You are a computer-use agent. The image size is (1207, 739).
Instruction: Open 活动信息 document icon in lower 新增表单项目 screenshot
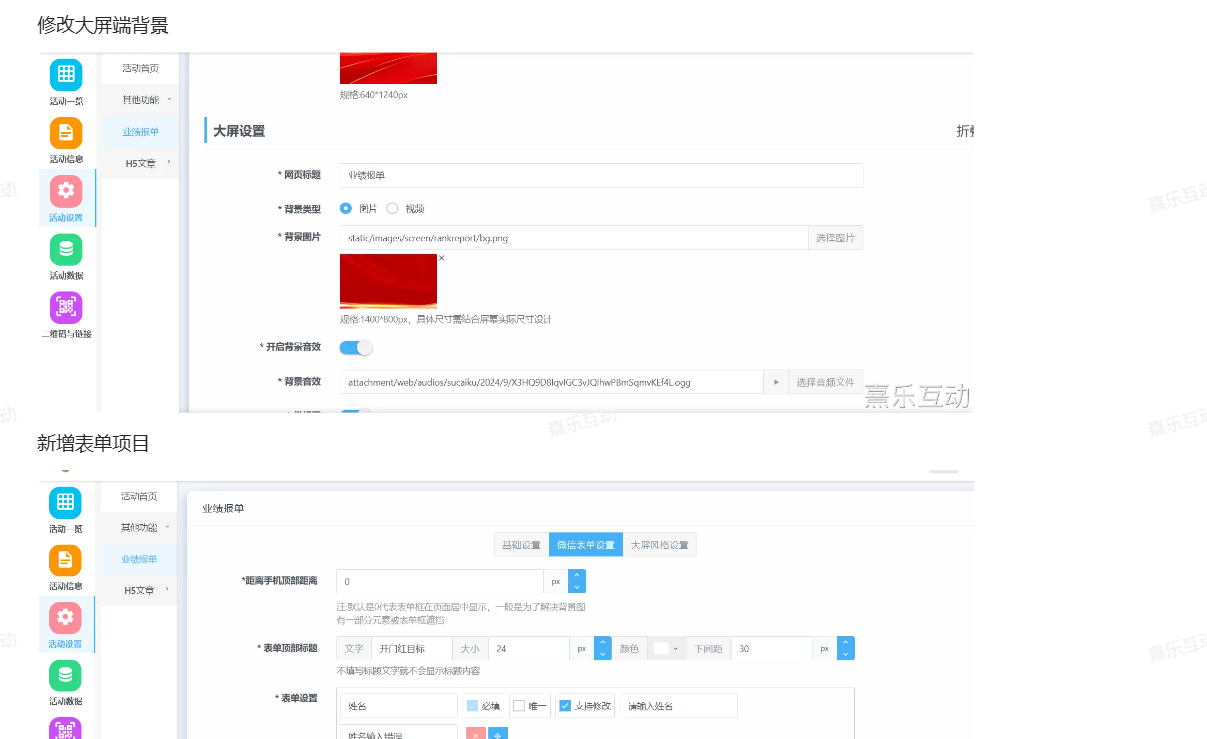click(65, 560)
